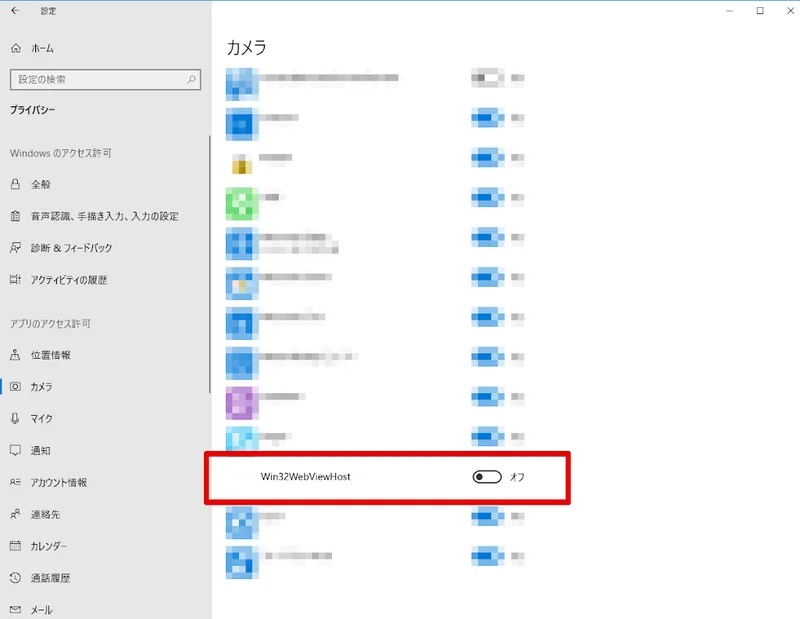Turn on the Win32WebViewHost camera toggle
Viewport: 800px width, 619px height.
(x=486, y=477)
